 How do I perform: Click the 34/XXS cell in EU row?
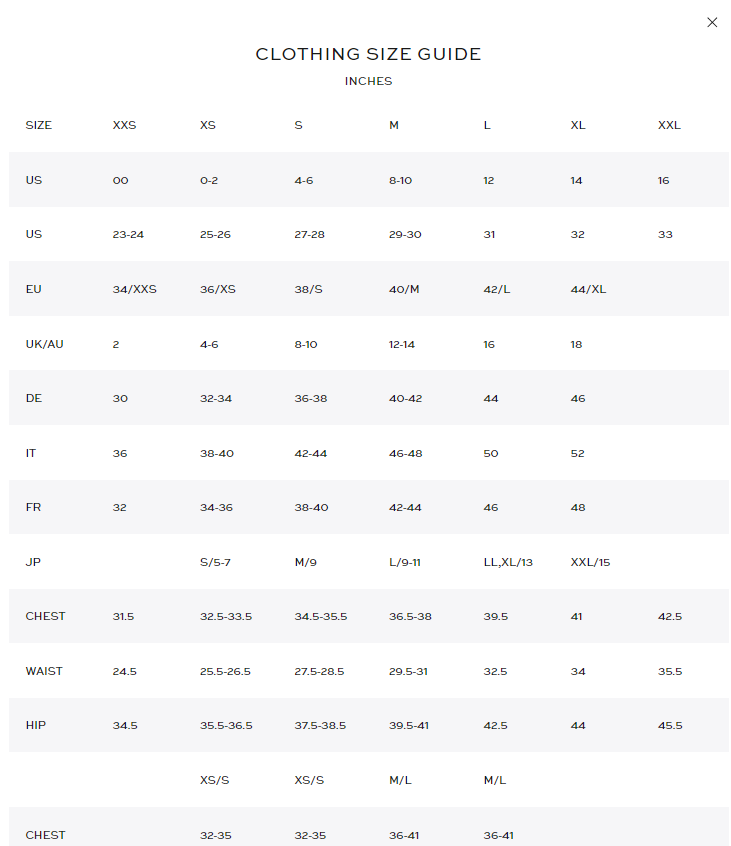[135, 290]
